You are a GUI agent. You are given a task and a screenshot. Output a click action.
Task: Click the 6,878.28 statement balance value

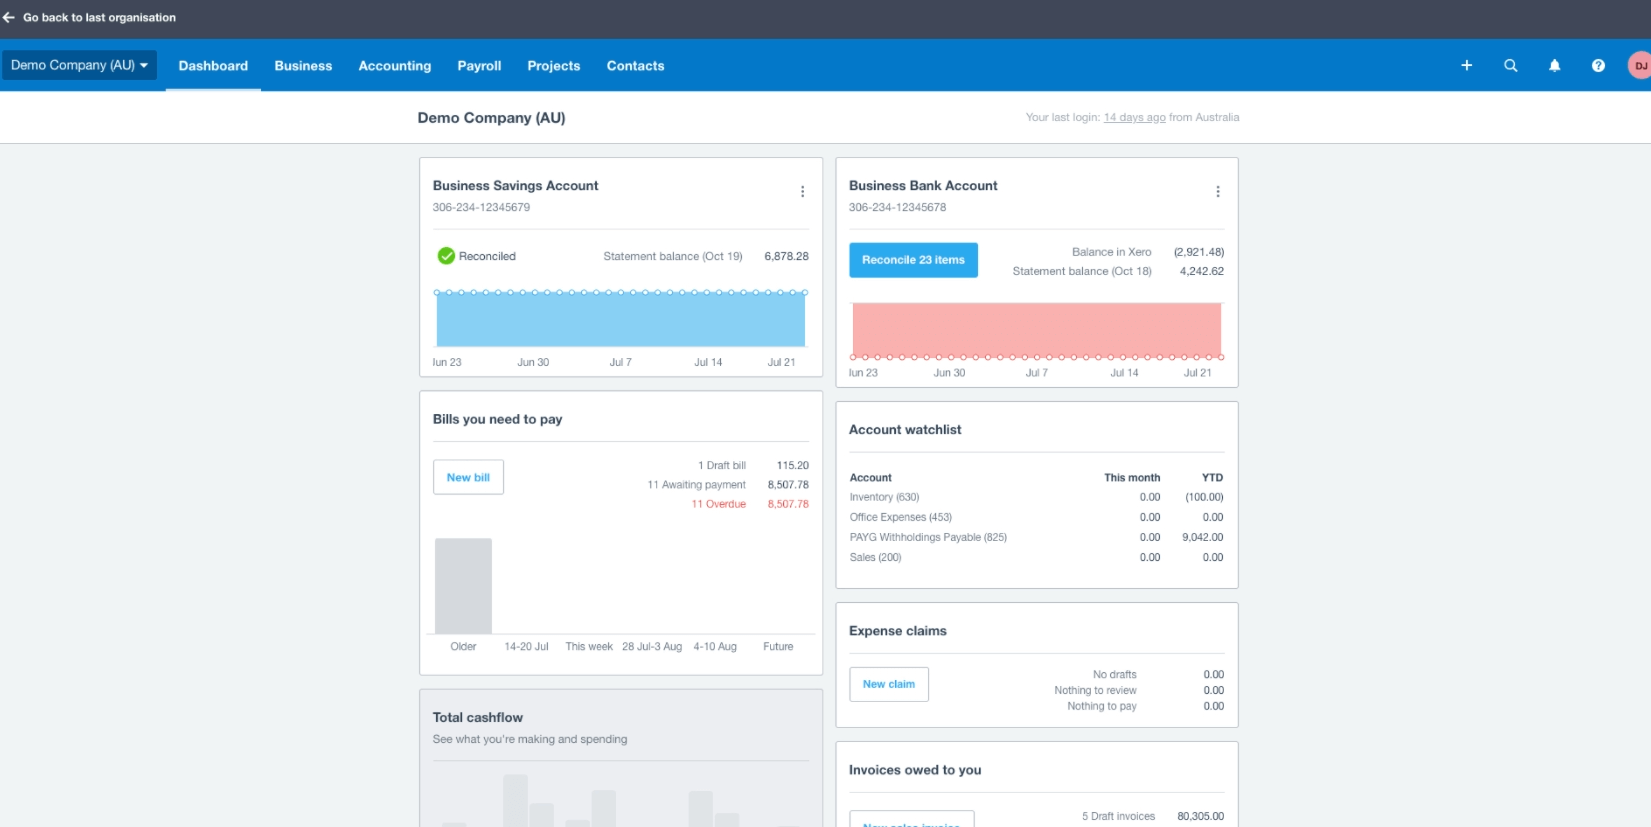point(786,256)
